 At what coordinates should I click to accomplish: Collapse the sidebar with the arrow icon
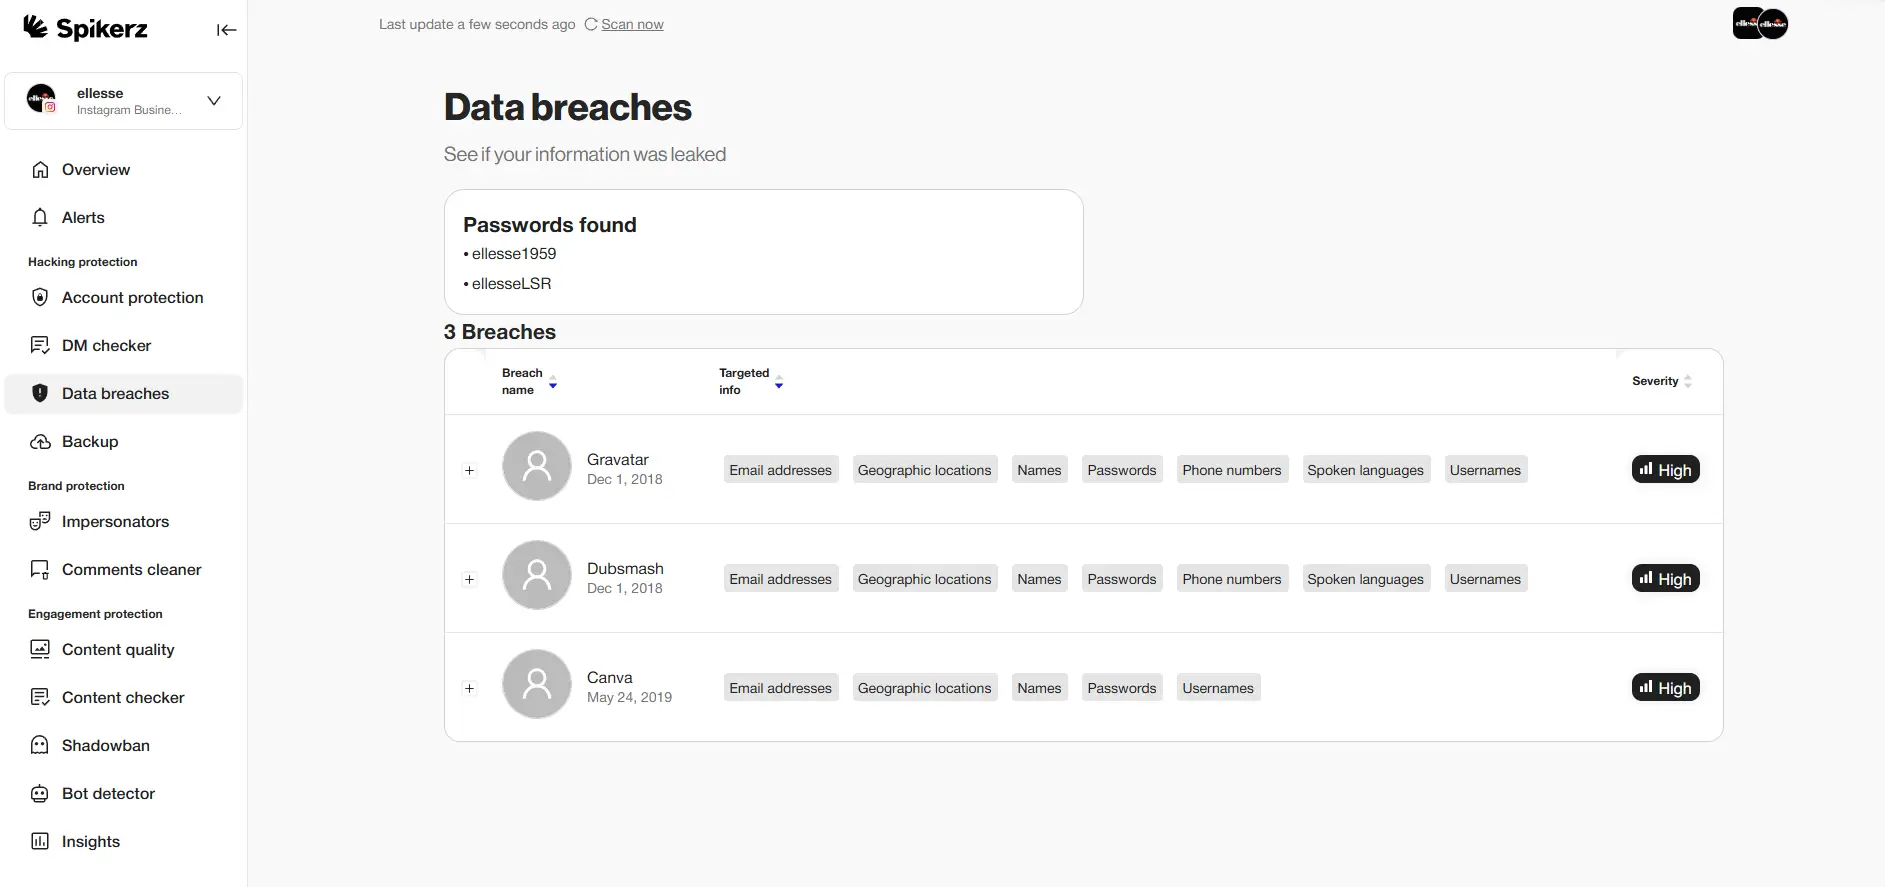[226, 30]
